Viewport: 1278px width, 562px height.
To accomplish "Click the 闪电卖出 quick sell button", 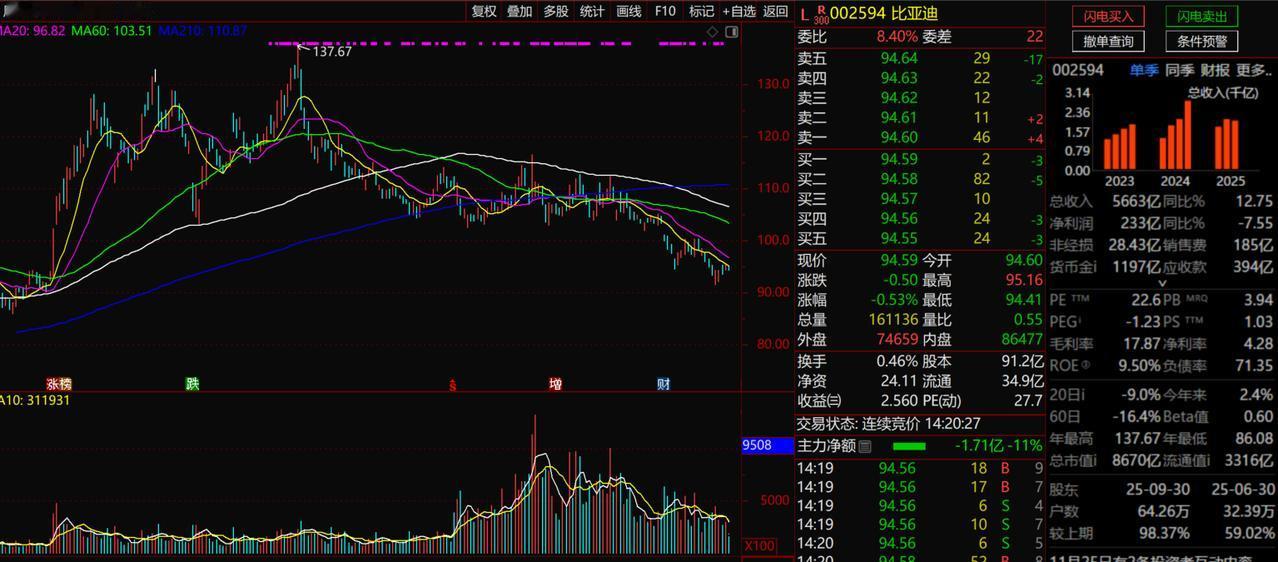I will pyautogui.click(x=1202, y=16).
